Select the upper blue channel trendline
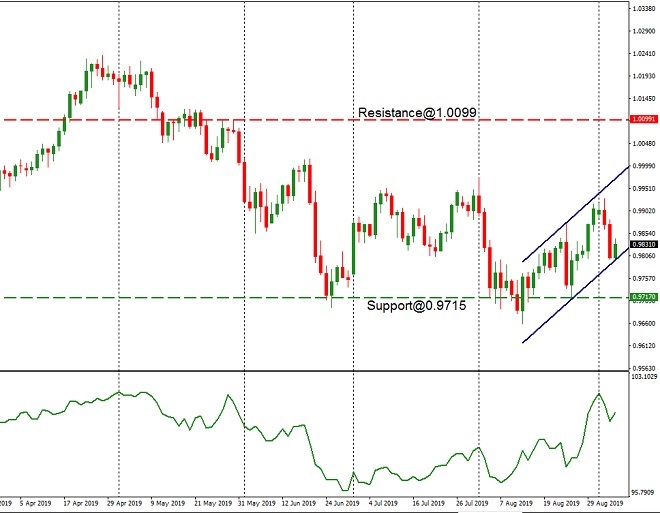Viewport: 660px width, 513px height. tap(576, 214)
